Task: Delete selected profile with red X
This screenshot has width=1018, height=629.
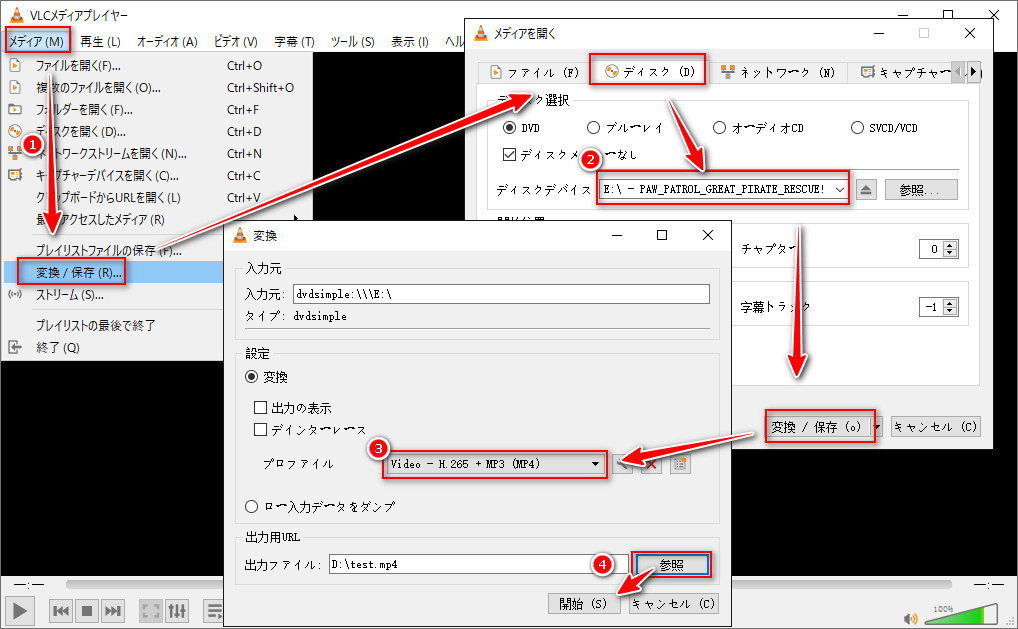Action: pos(651,464)
